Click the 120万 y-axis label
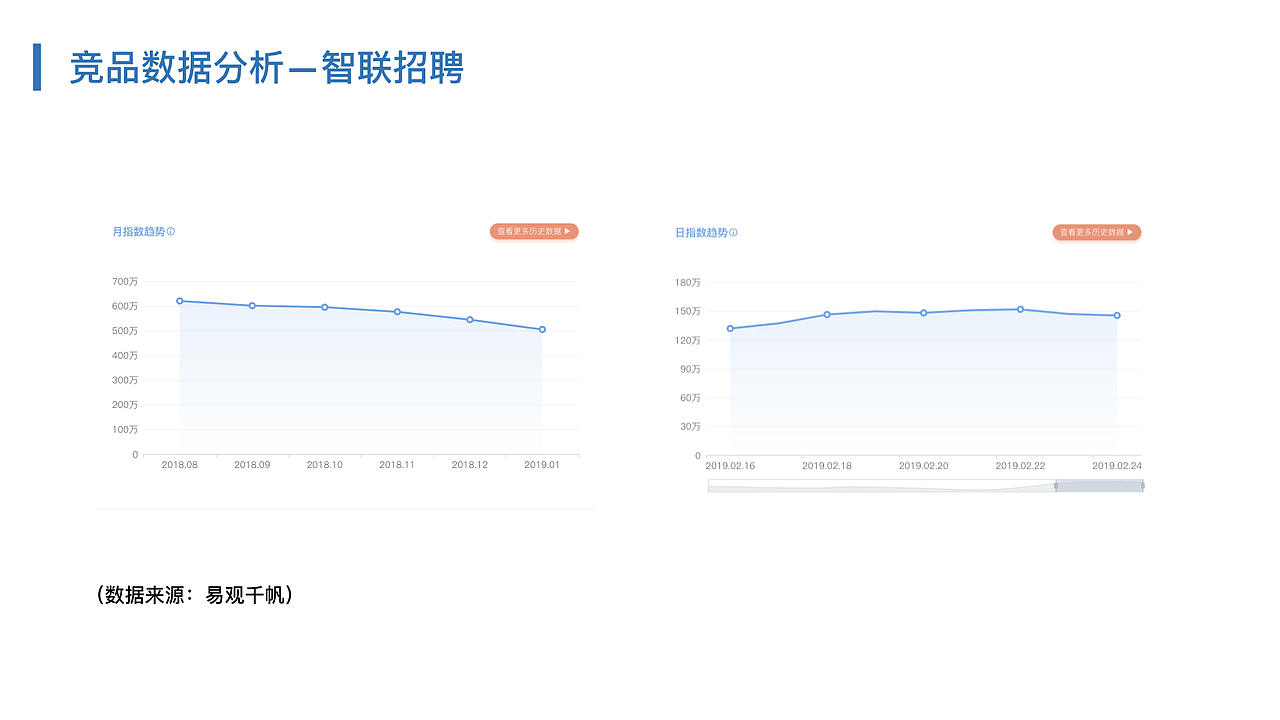Image resolution: width=1280 pixels, height=720 pixels. coord(688,341)
